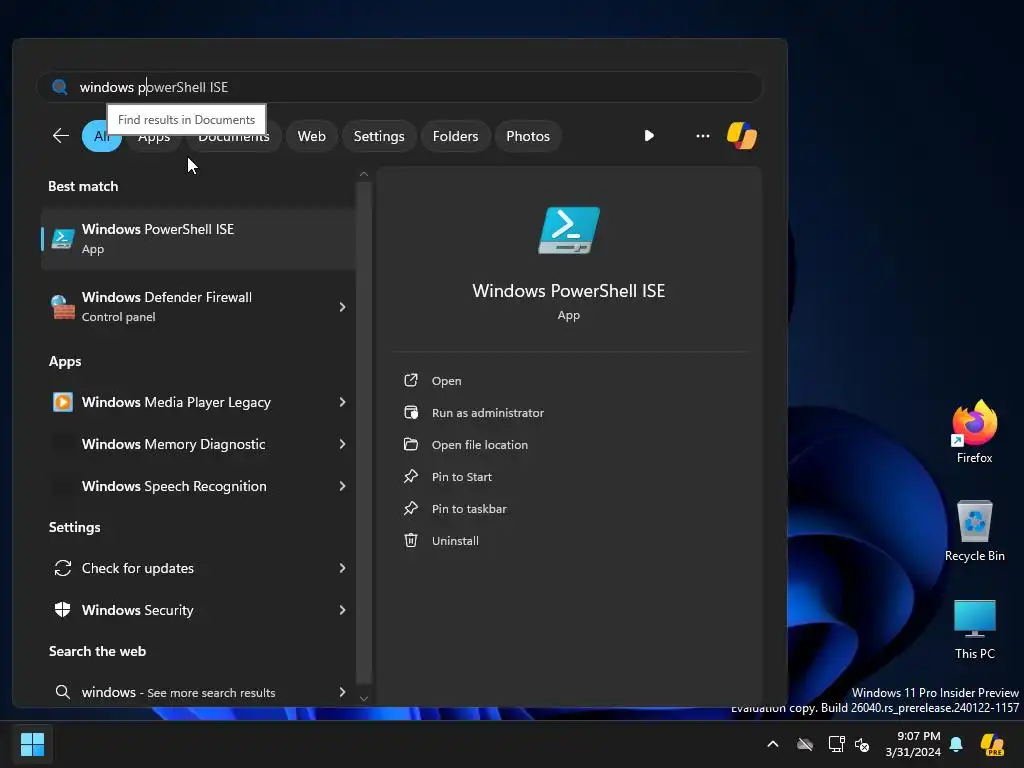The height and width of the screenshot is (768, 1024).
Task: Click the three-dot more options icon
Action: point(703,136)
